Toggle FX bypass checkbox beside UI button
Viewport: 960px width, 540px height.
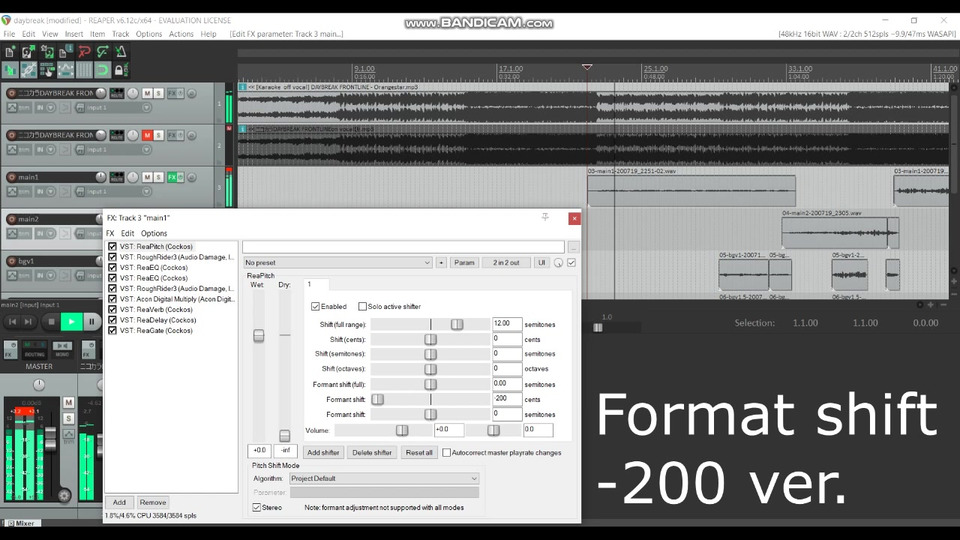tap(571, 263)
